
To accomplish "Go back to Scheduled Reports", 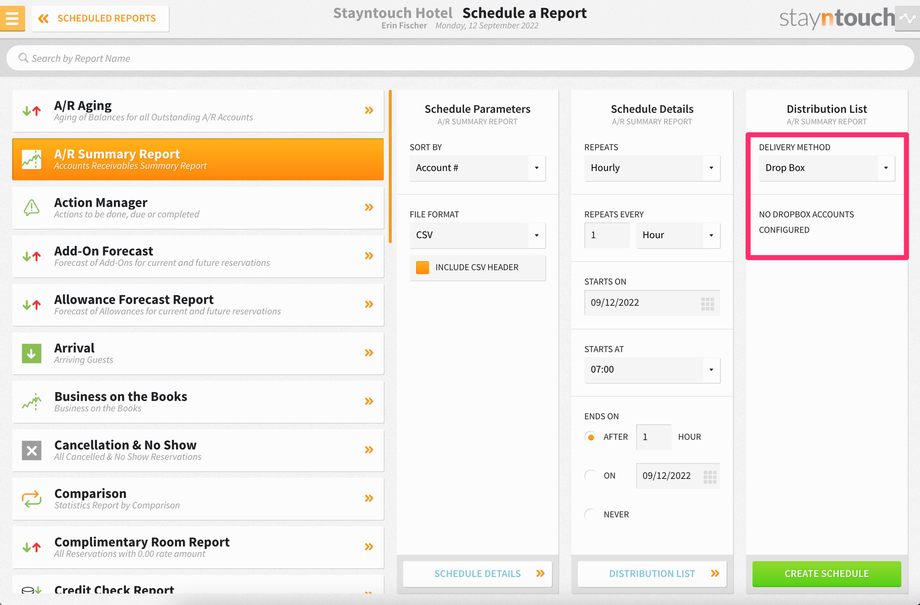I will (x=100, y=19).
